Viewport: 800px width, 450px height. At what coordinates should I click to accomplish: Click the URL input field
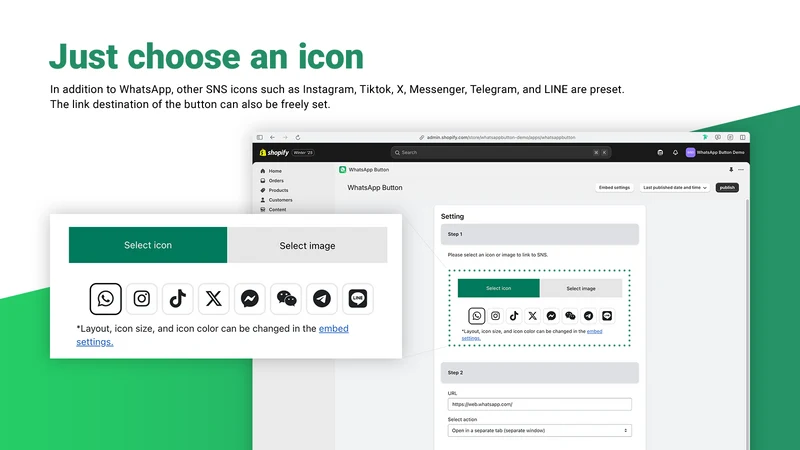tap(539, 404)
